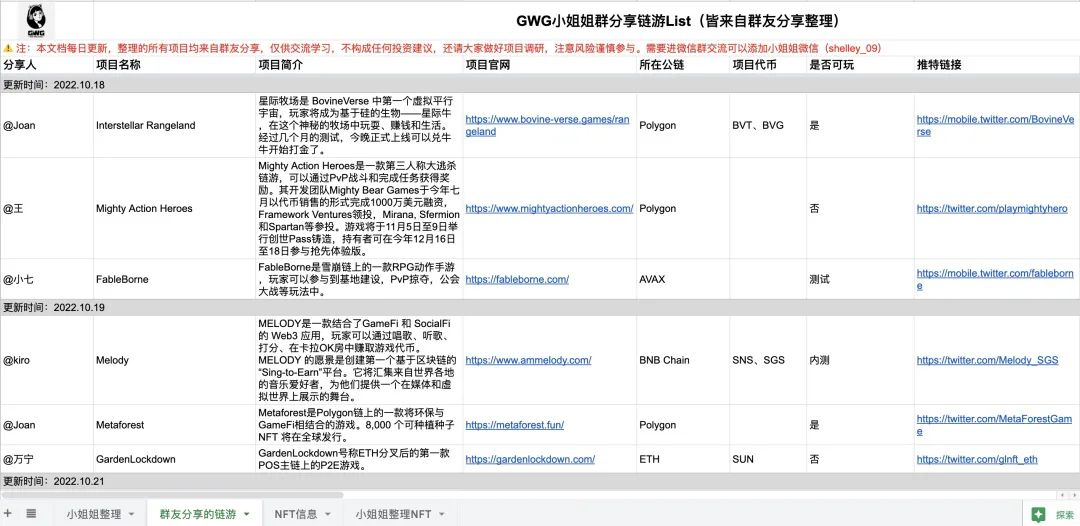Select the 项目代币 header cell
Image resolution: width=1080 pixels, height=526 pixels.
click(768, 65)
